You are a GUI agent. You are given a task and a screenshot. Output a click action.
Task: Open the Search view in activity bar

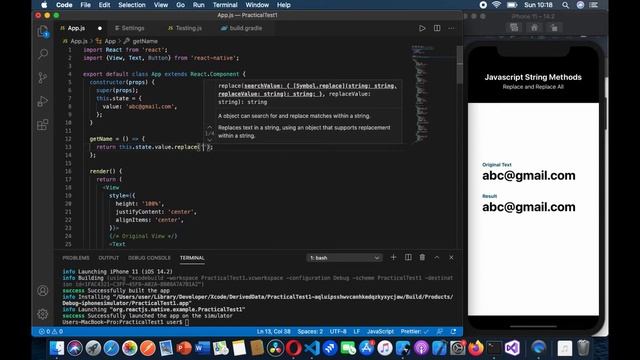tap(42, 54)
